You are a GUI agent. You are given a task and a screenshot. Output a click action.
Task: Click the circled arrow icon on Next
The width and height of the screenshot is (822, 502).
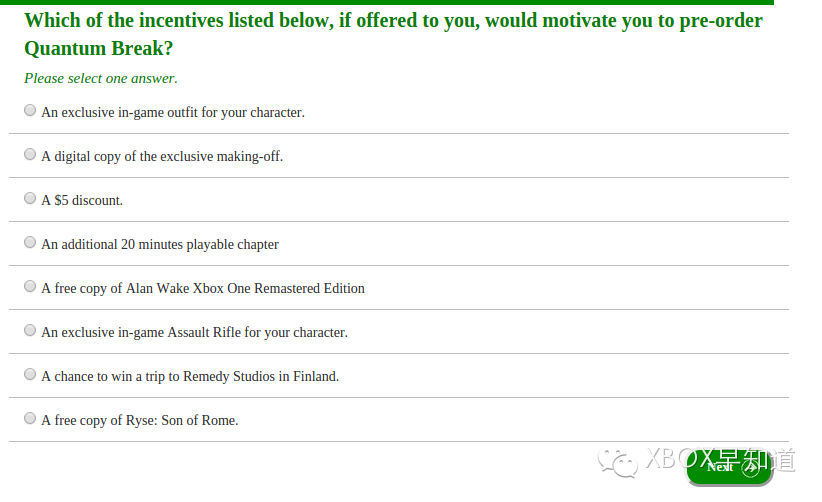(x=751, y=468)
